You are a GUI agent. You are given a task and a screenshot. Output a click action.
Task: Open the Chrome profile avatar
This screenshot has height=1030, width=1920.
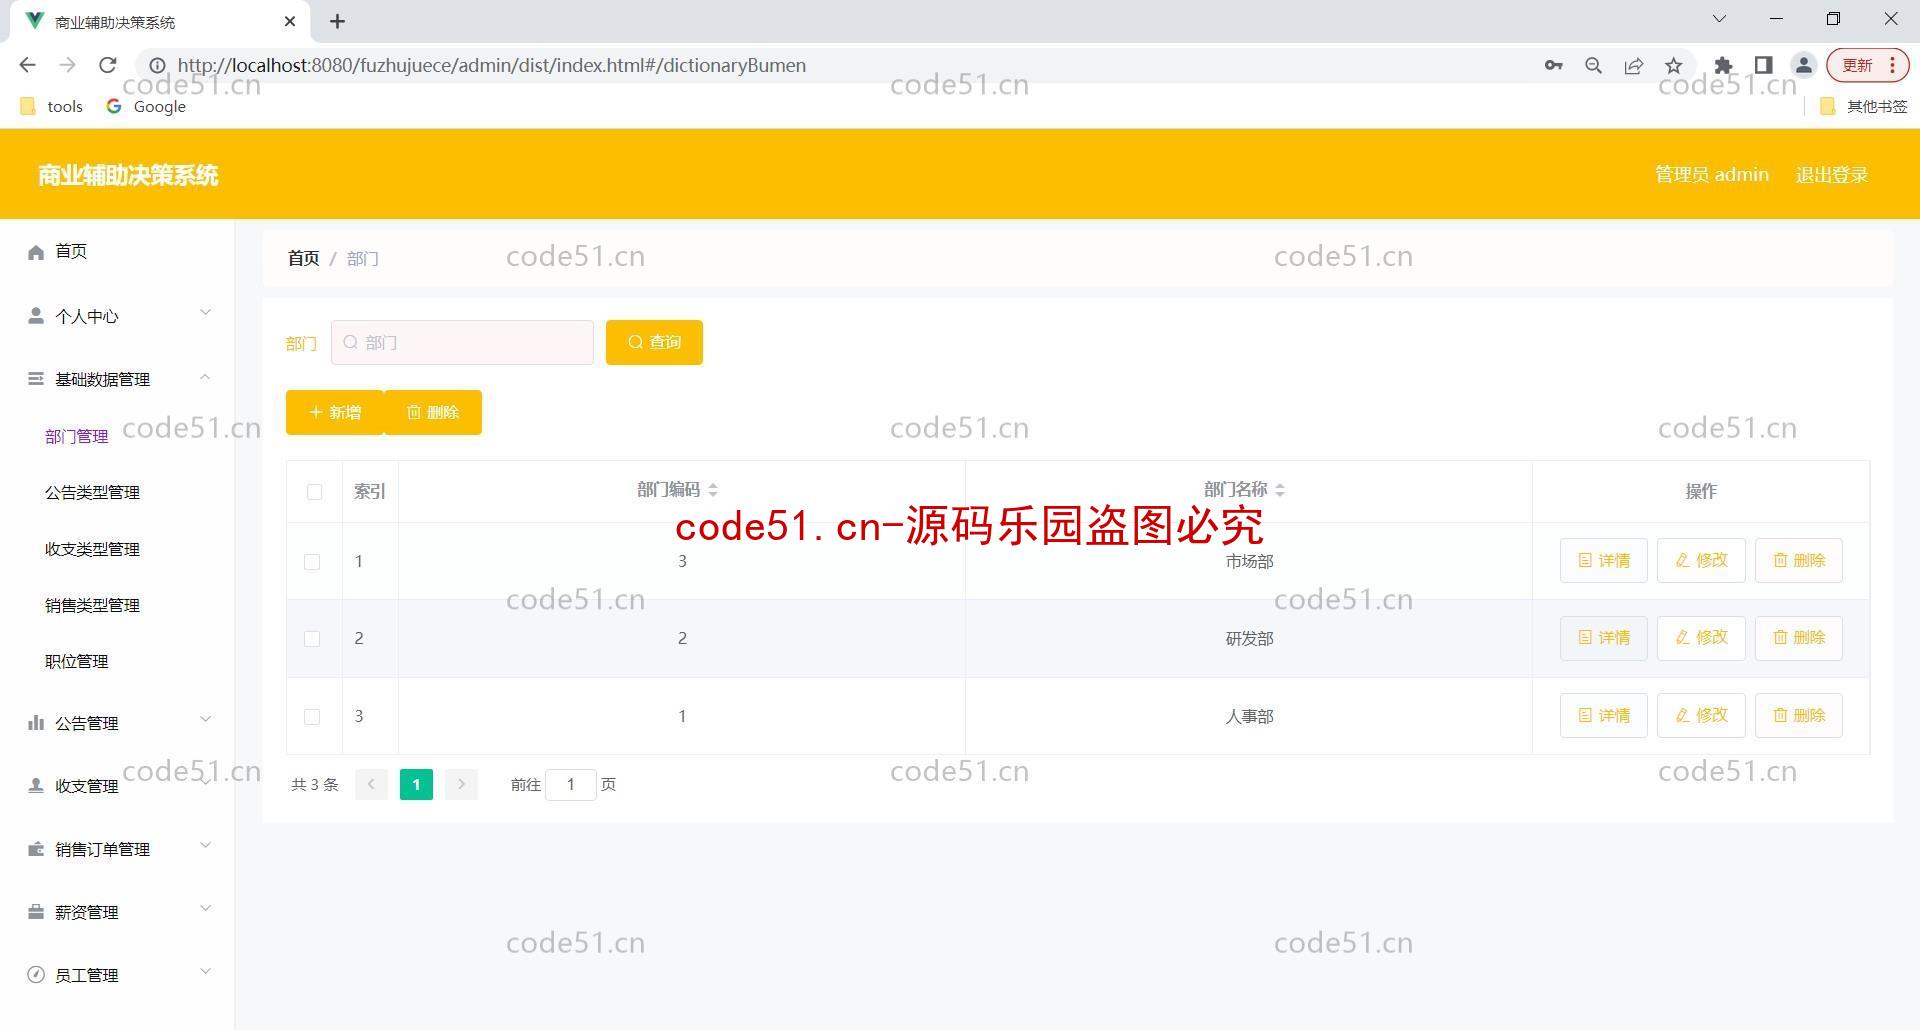point(1804,65)
